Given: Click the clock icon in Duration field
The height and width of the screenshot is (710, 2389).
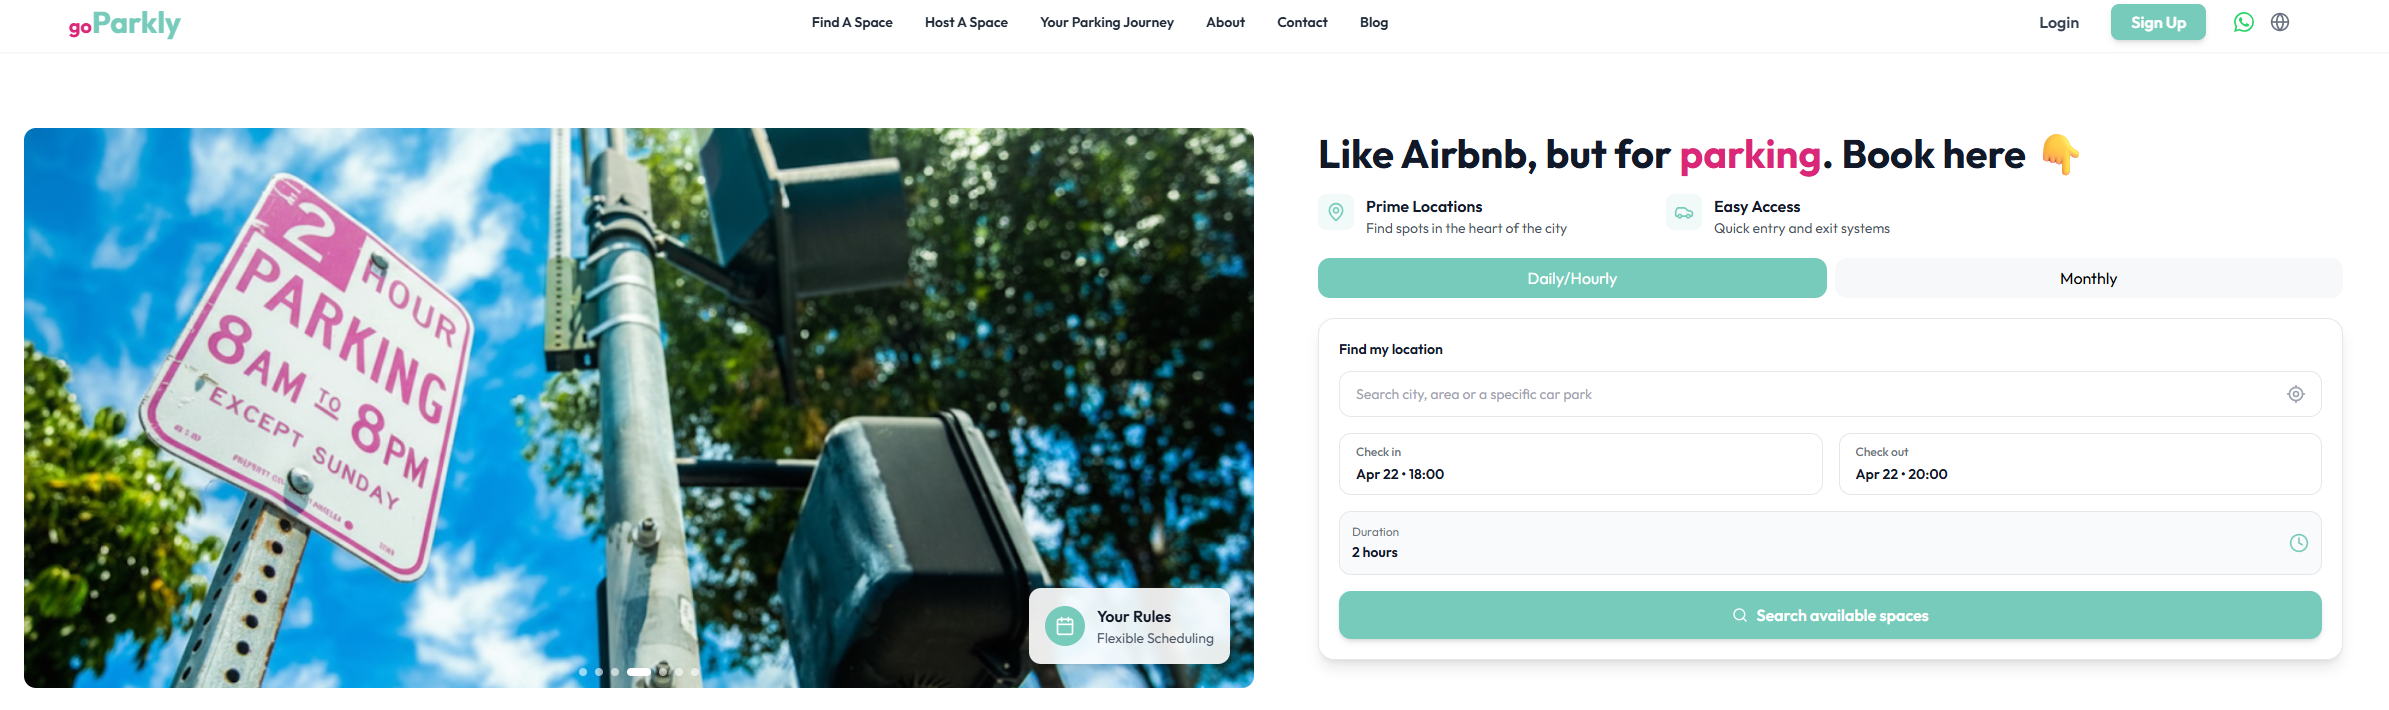Looking at the screenshot, I should [x=2299, y=543].
